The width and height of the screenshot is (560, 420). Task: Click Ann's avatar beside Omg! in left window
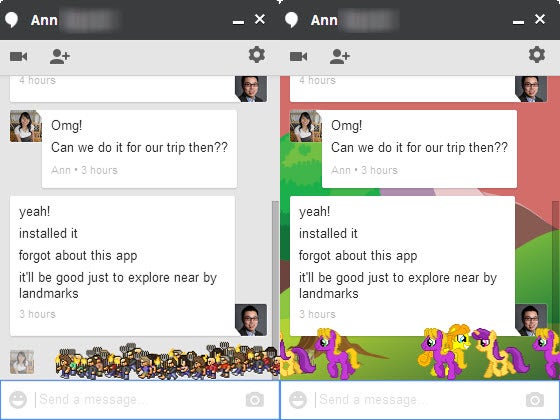pyautogui.click(x=26, y=126)
